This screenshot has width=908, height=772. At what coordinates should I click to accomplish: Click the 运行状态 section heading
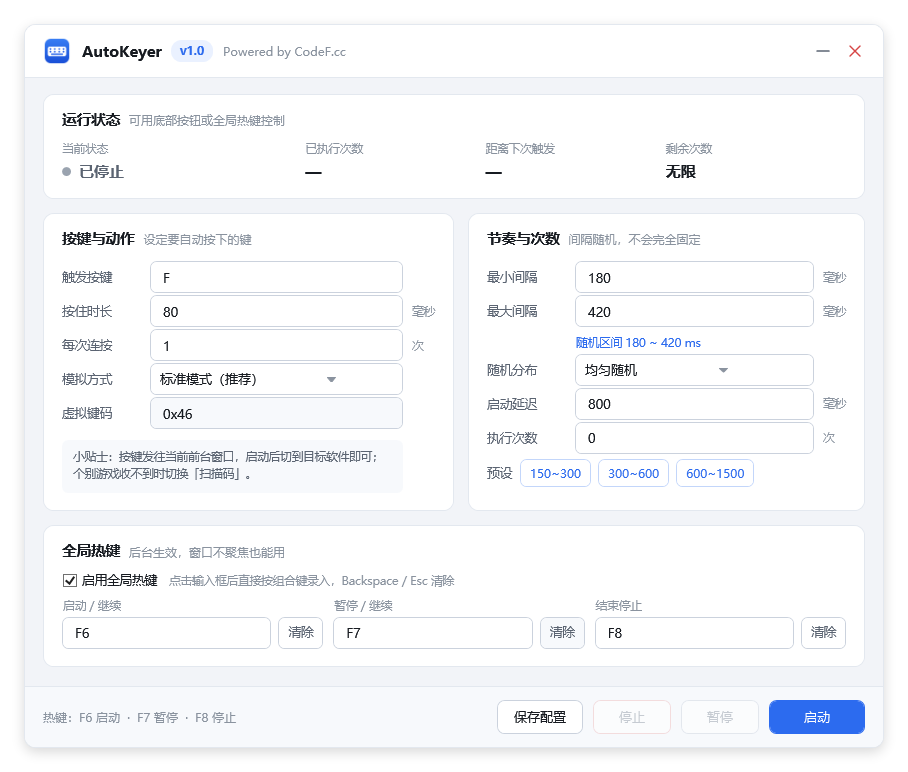pos(91,120)
